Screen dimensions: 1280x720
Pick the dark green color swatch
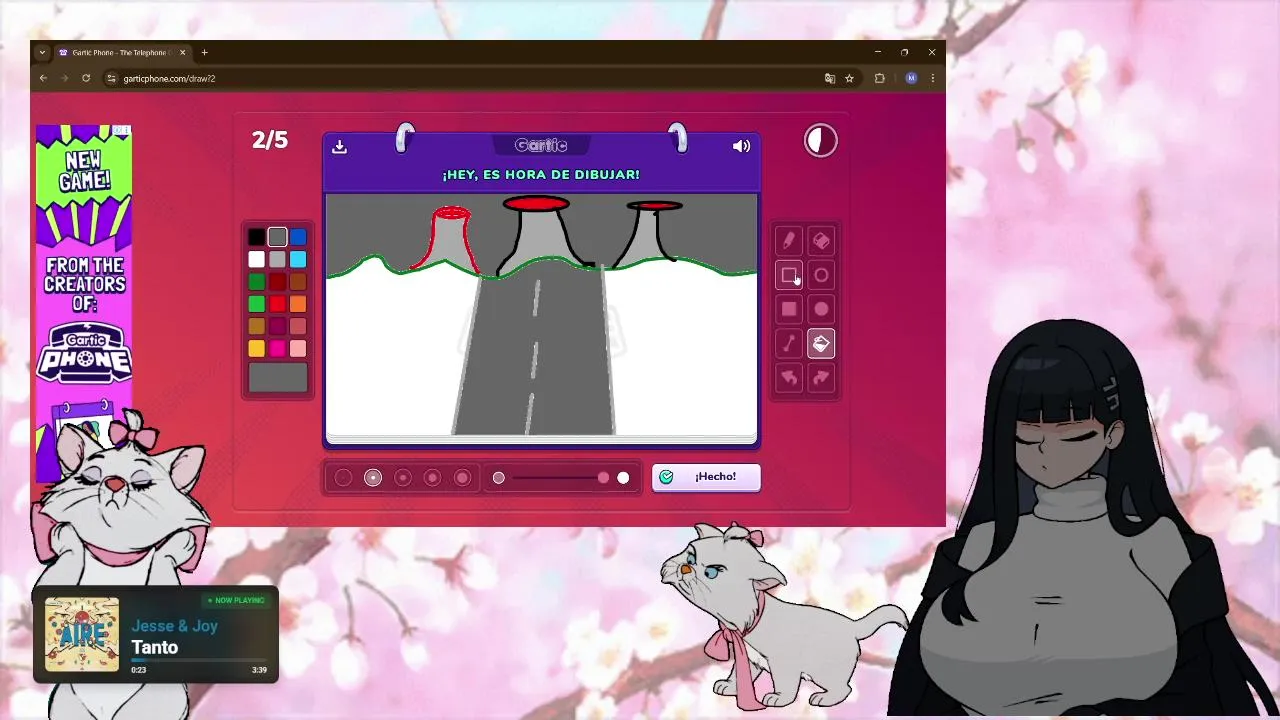coord(257,282)
